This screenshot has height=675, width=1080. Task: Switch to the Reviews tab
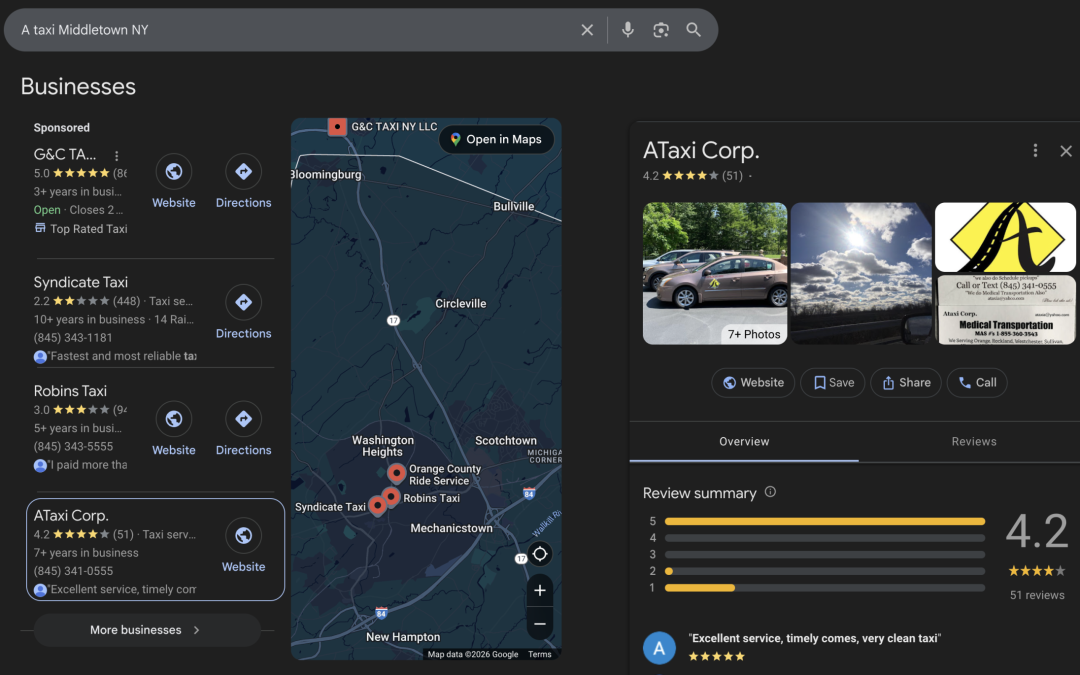click(973, 441)
